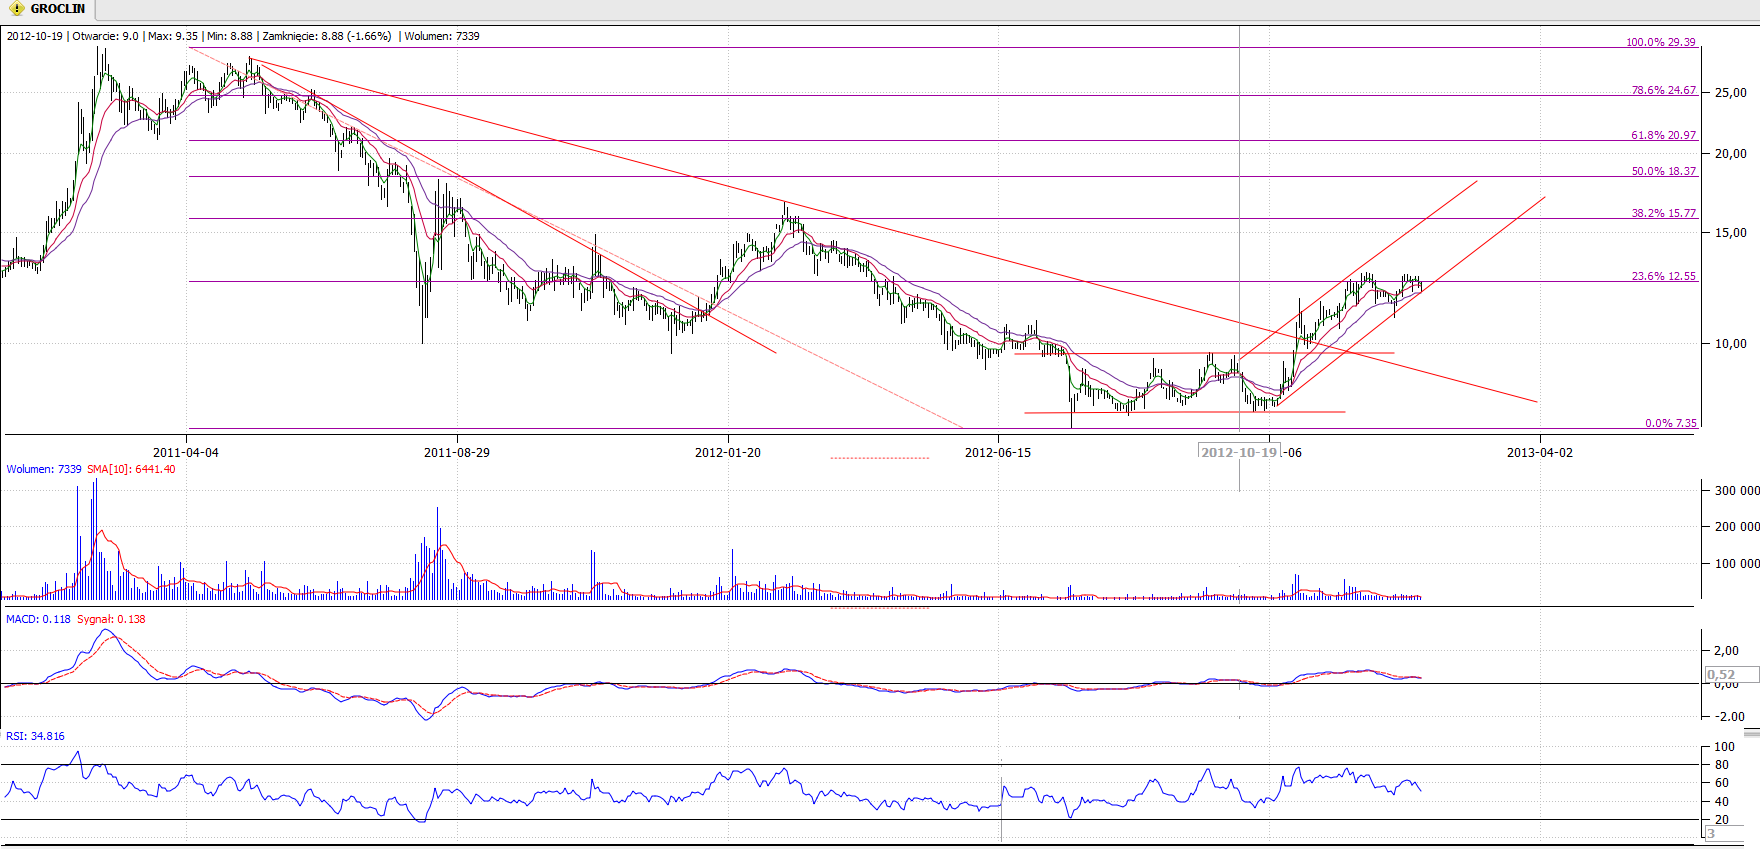Click the 78.6% 24.67 Fibonacci label
The image size is (1760, 849).
(x=1664, y=90)
